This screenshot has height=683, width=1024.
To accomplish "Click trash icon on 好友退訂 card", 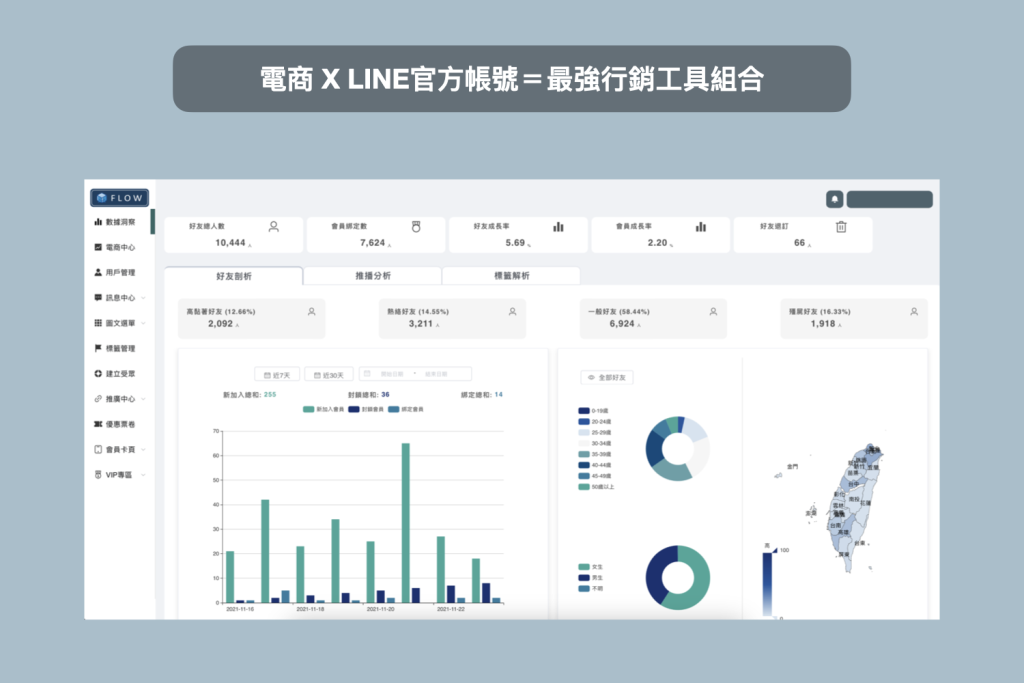I will [841, 227].
